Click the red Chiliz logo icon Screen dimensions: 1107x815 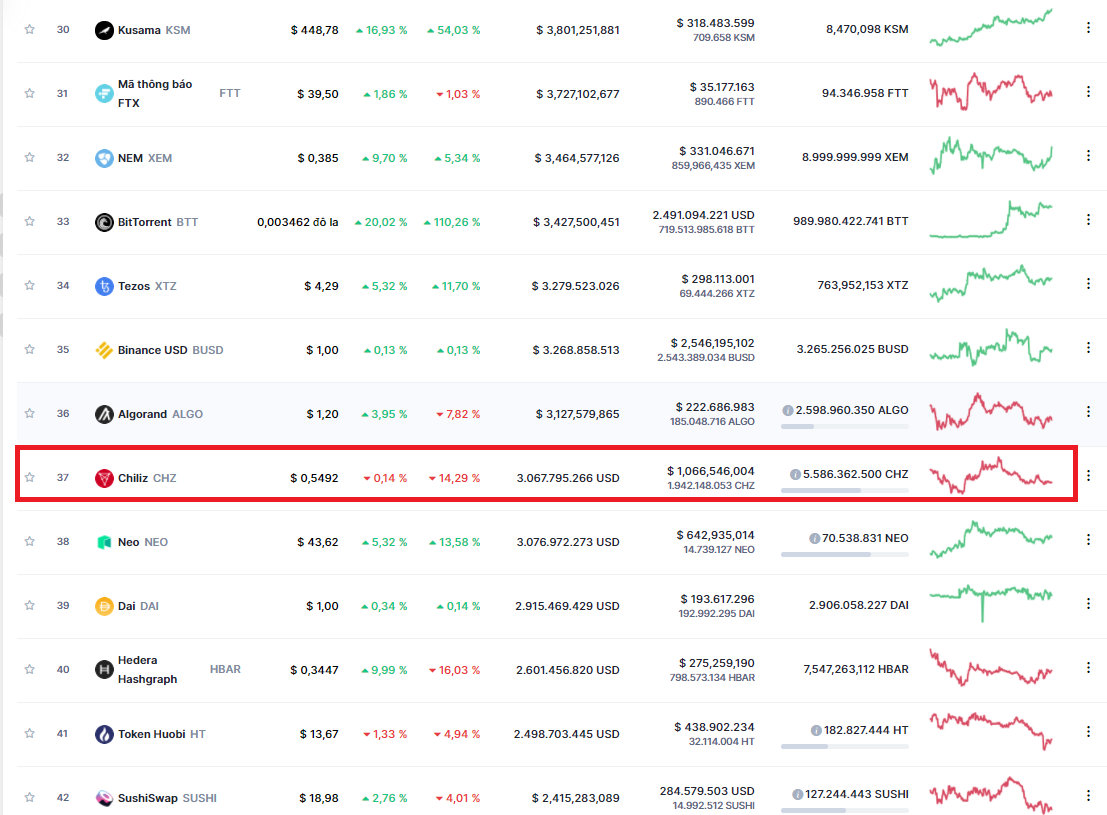click(x=104, y=478)
